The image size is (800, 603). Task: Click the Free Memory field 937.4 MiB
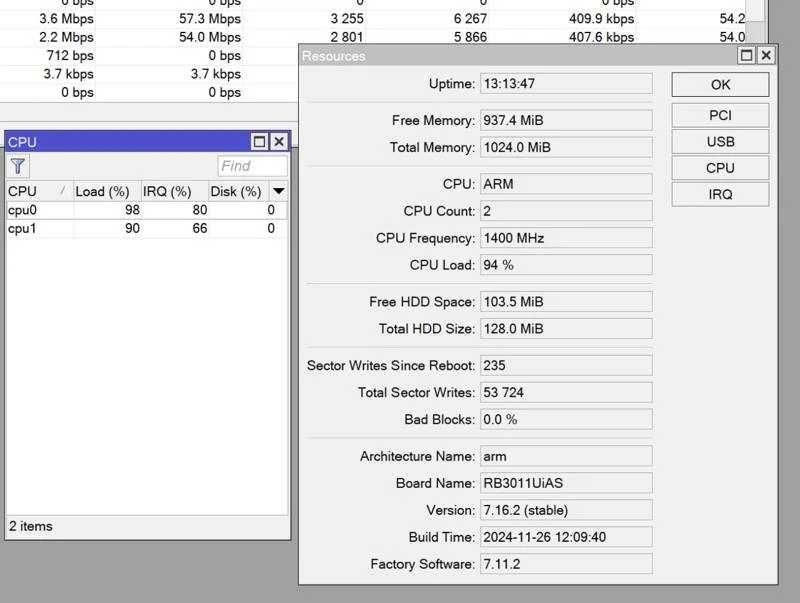566,120
